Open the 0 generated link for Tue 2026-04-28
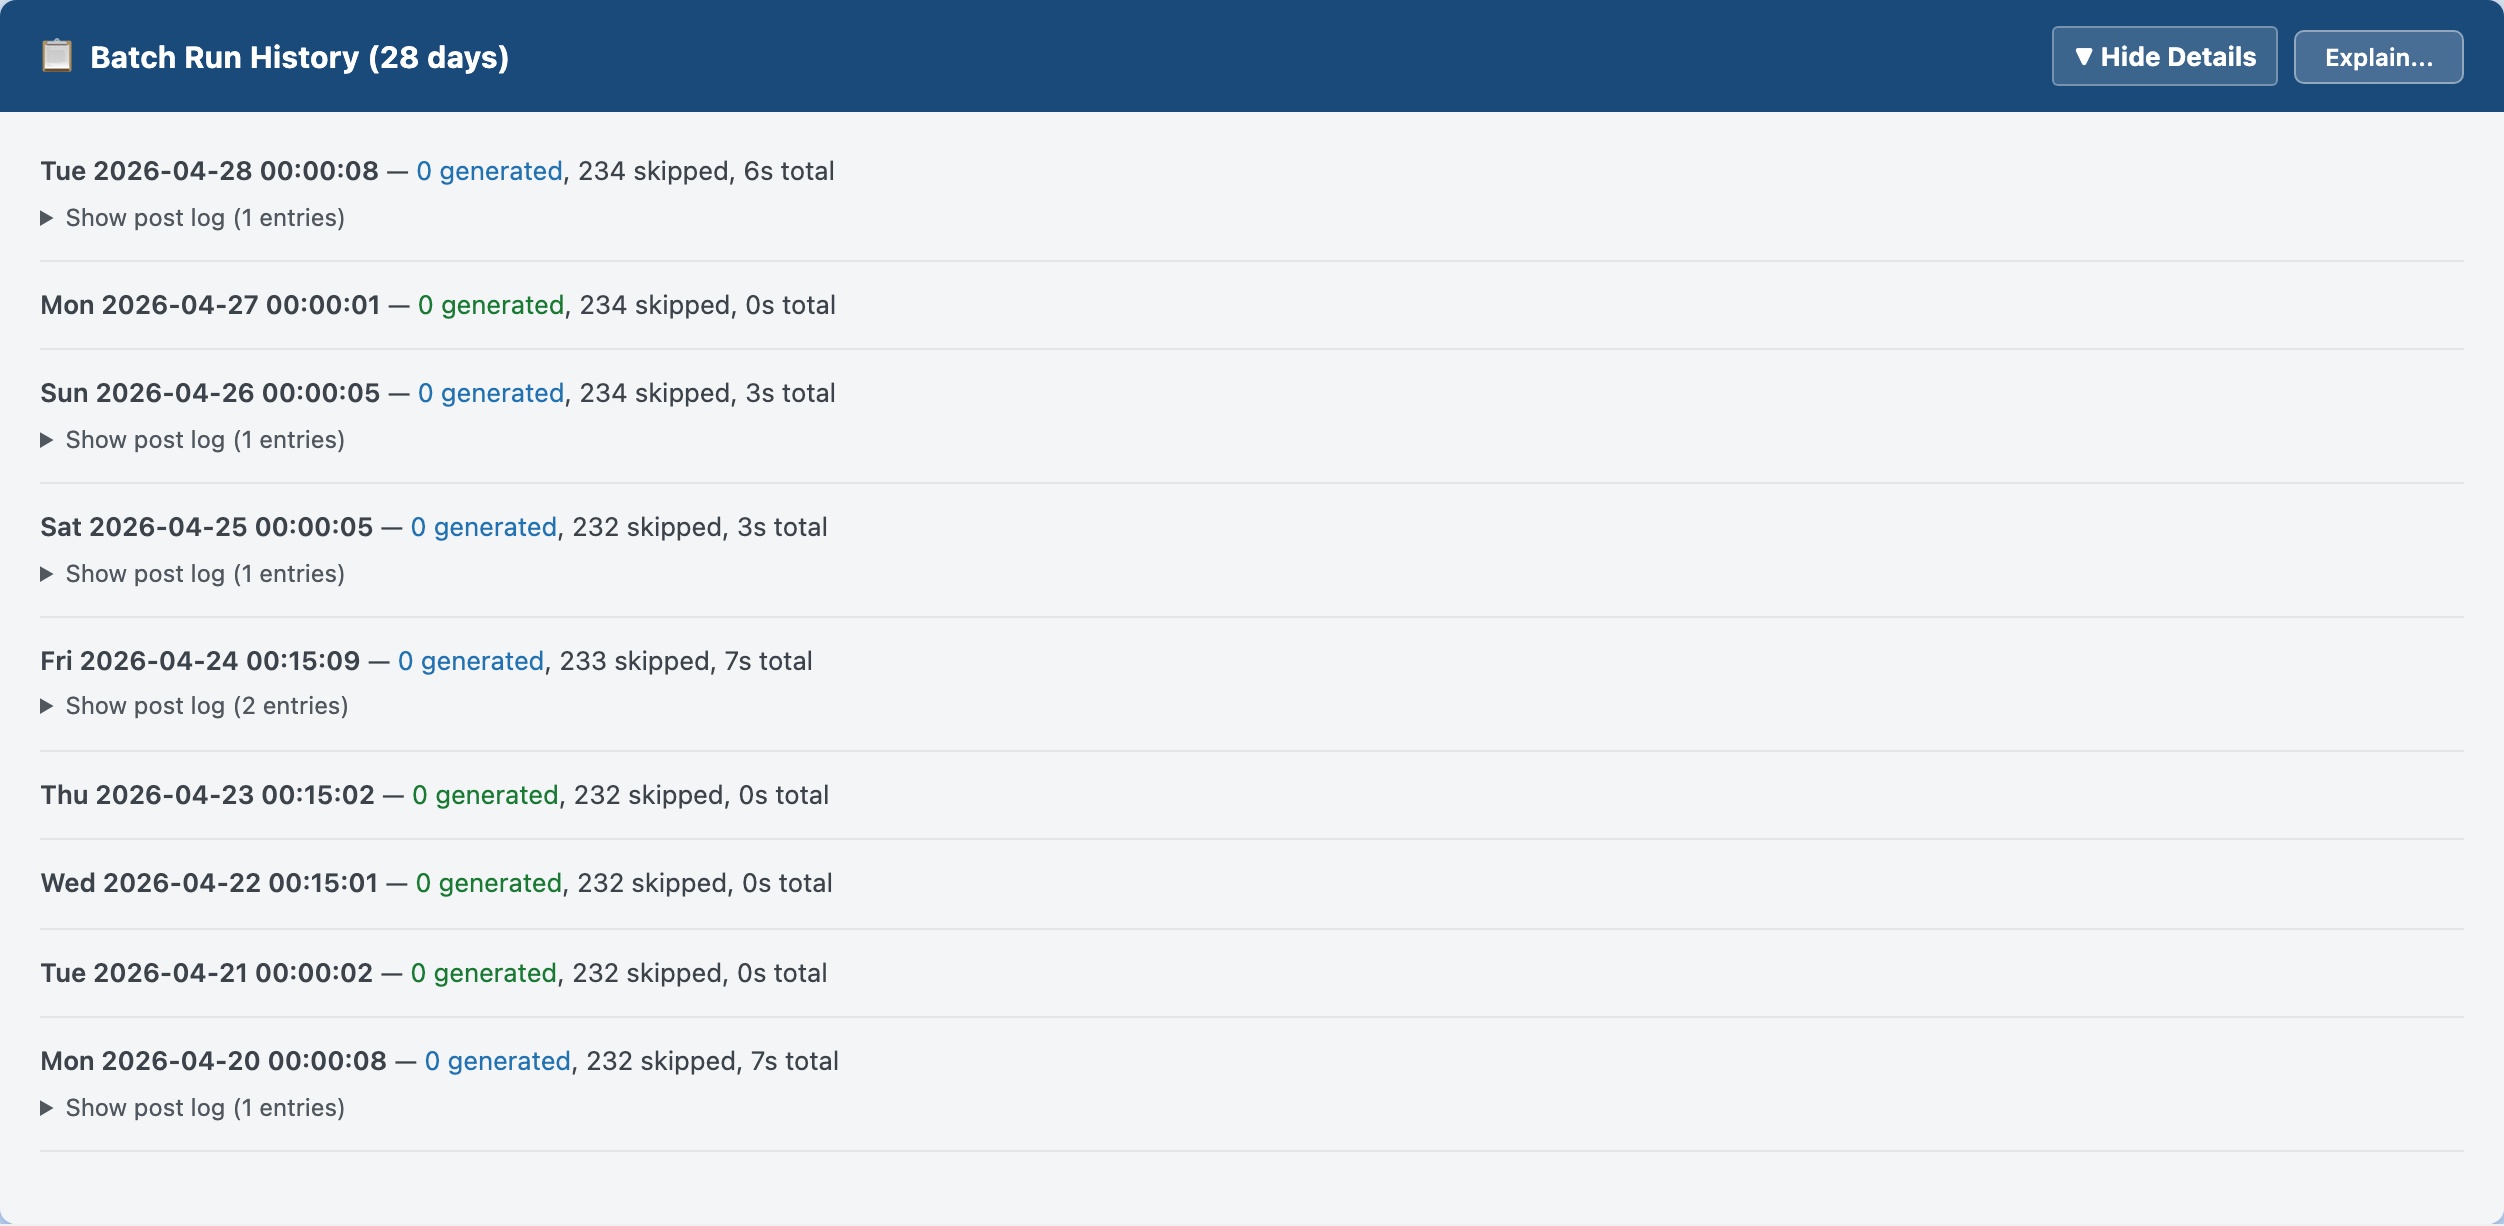 (x=490, y=171)
